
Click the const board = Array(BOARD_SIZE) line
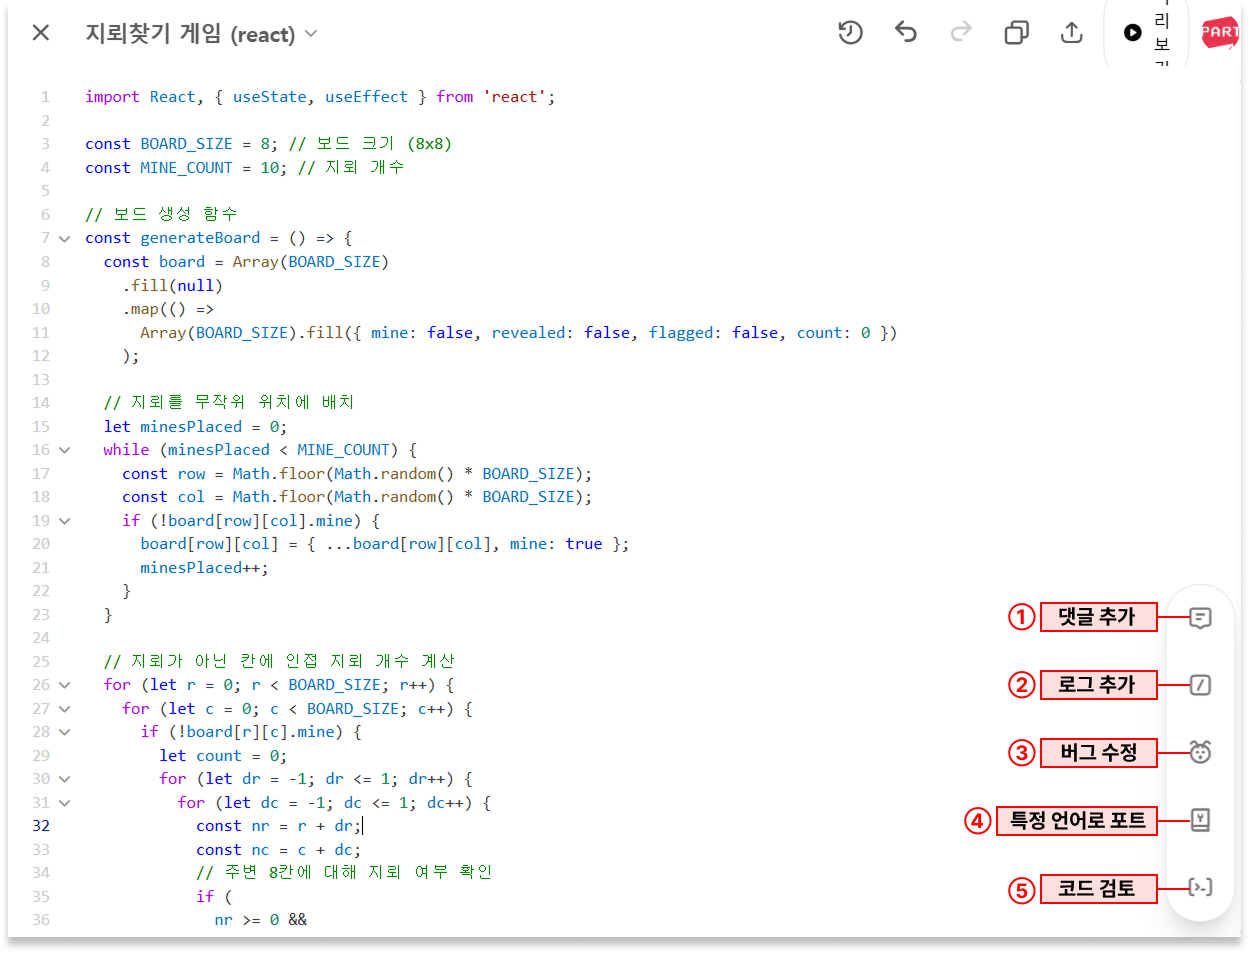(246, 262)
